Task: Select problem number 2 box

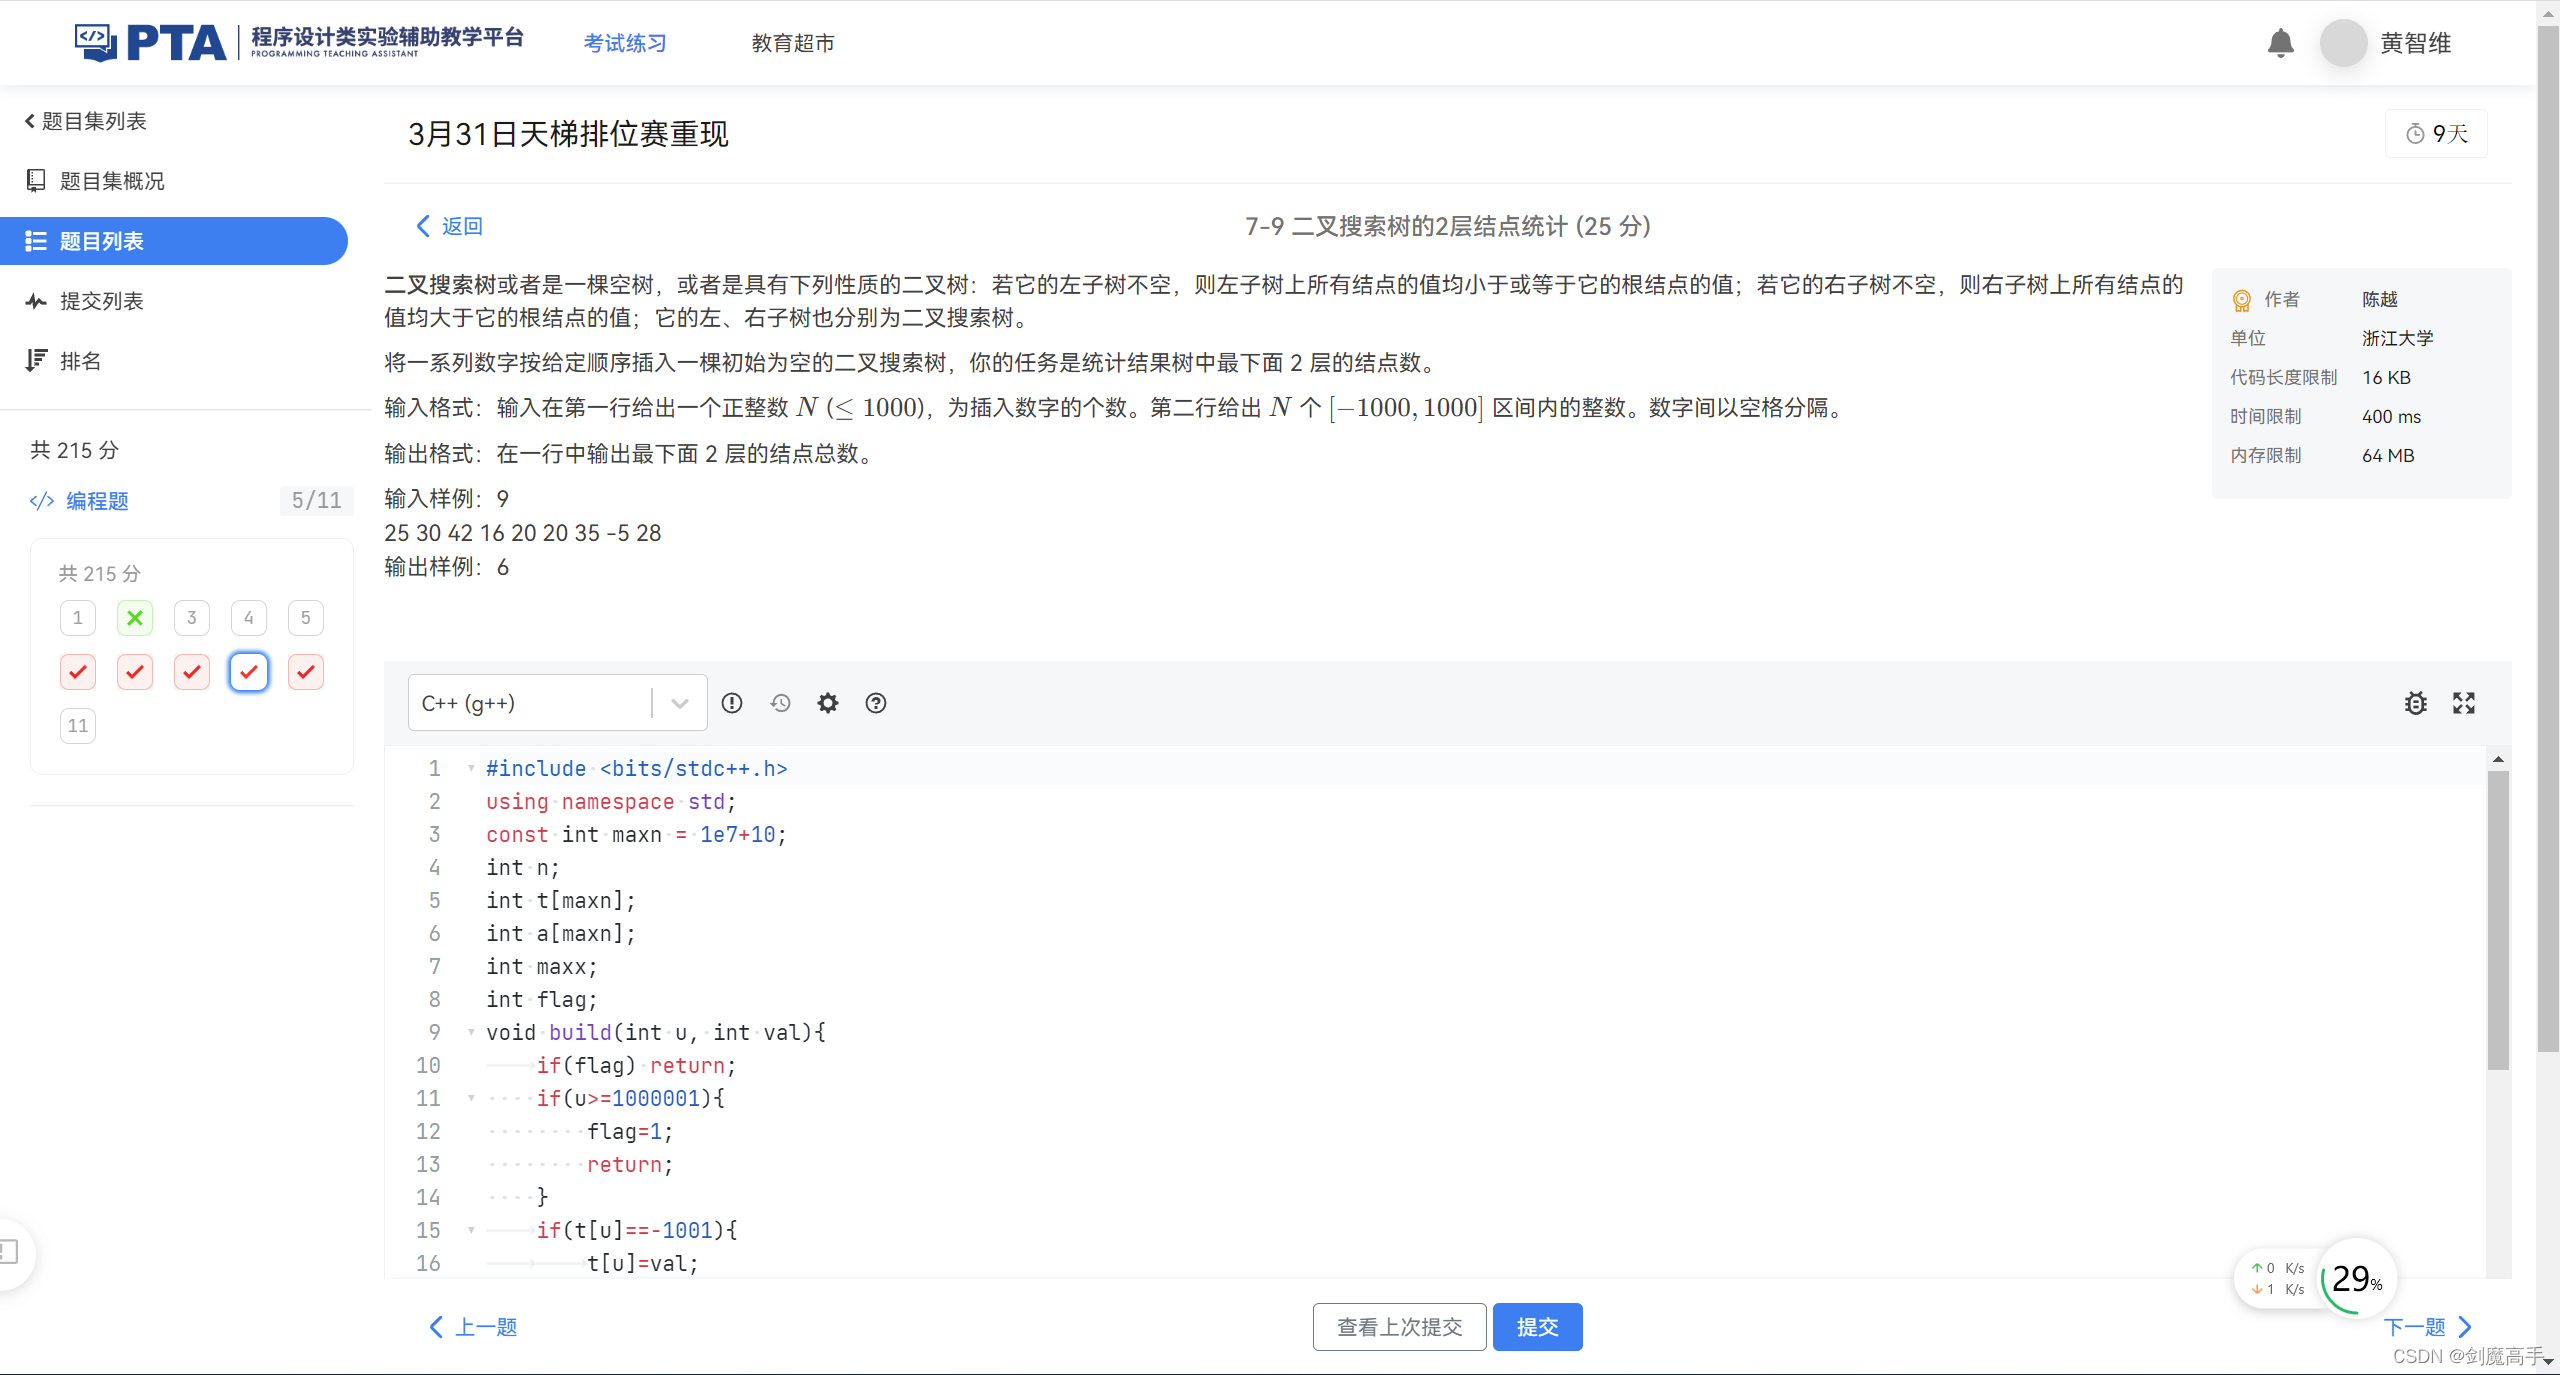Action: tap(135, 618)
